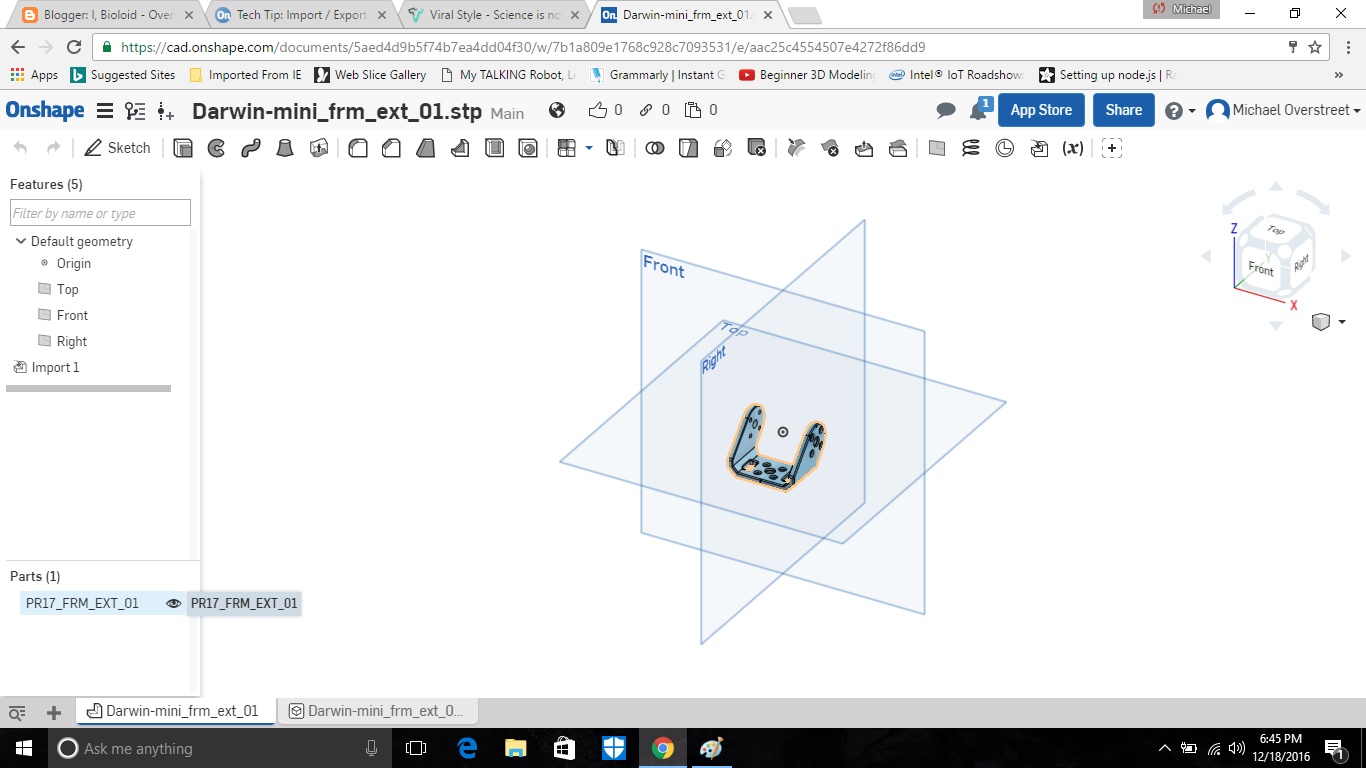1366x768 pixels.
Task: Select the Sweep tool
Action: (251, 148)
